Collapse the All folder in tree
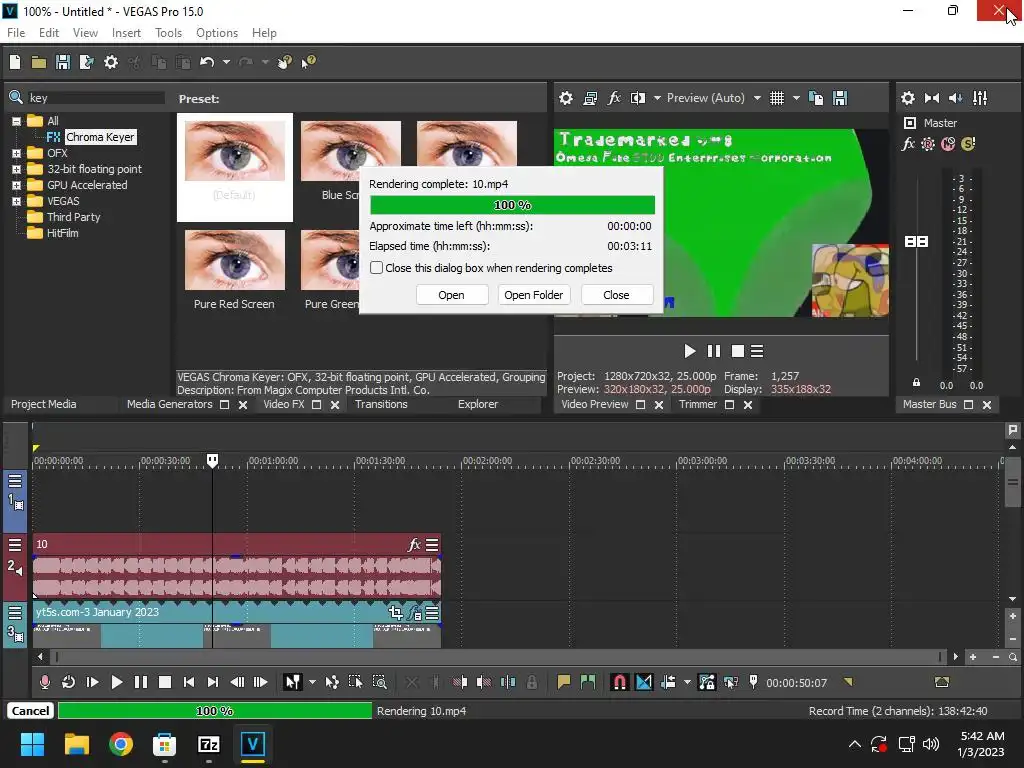Viewport: 1024px width, 768px height. [16, 121]
